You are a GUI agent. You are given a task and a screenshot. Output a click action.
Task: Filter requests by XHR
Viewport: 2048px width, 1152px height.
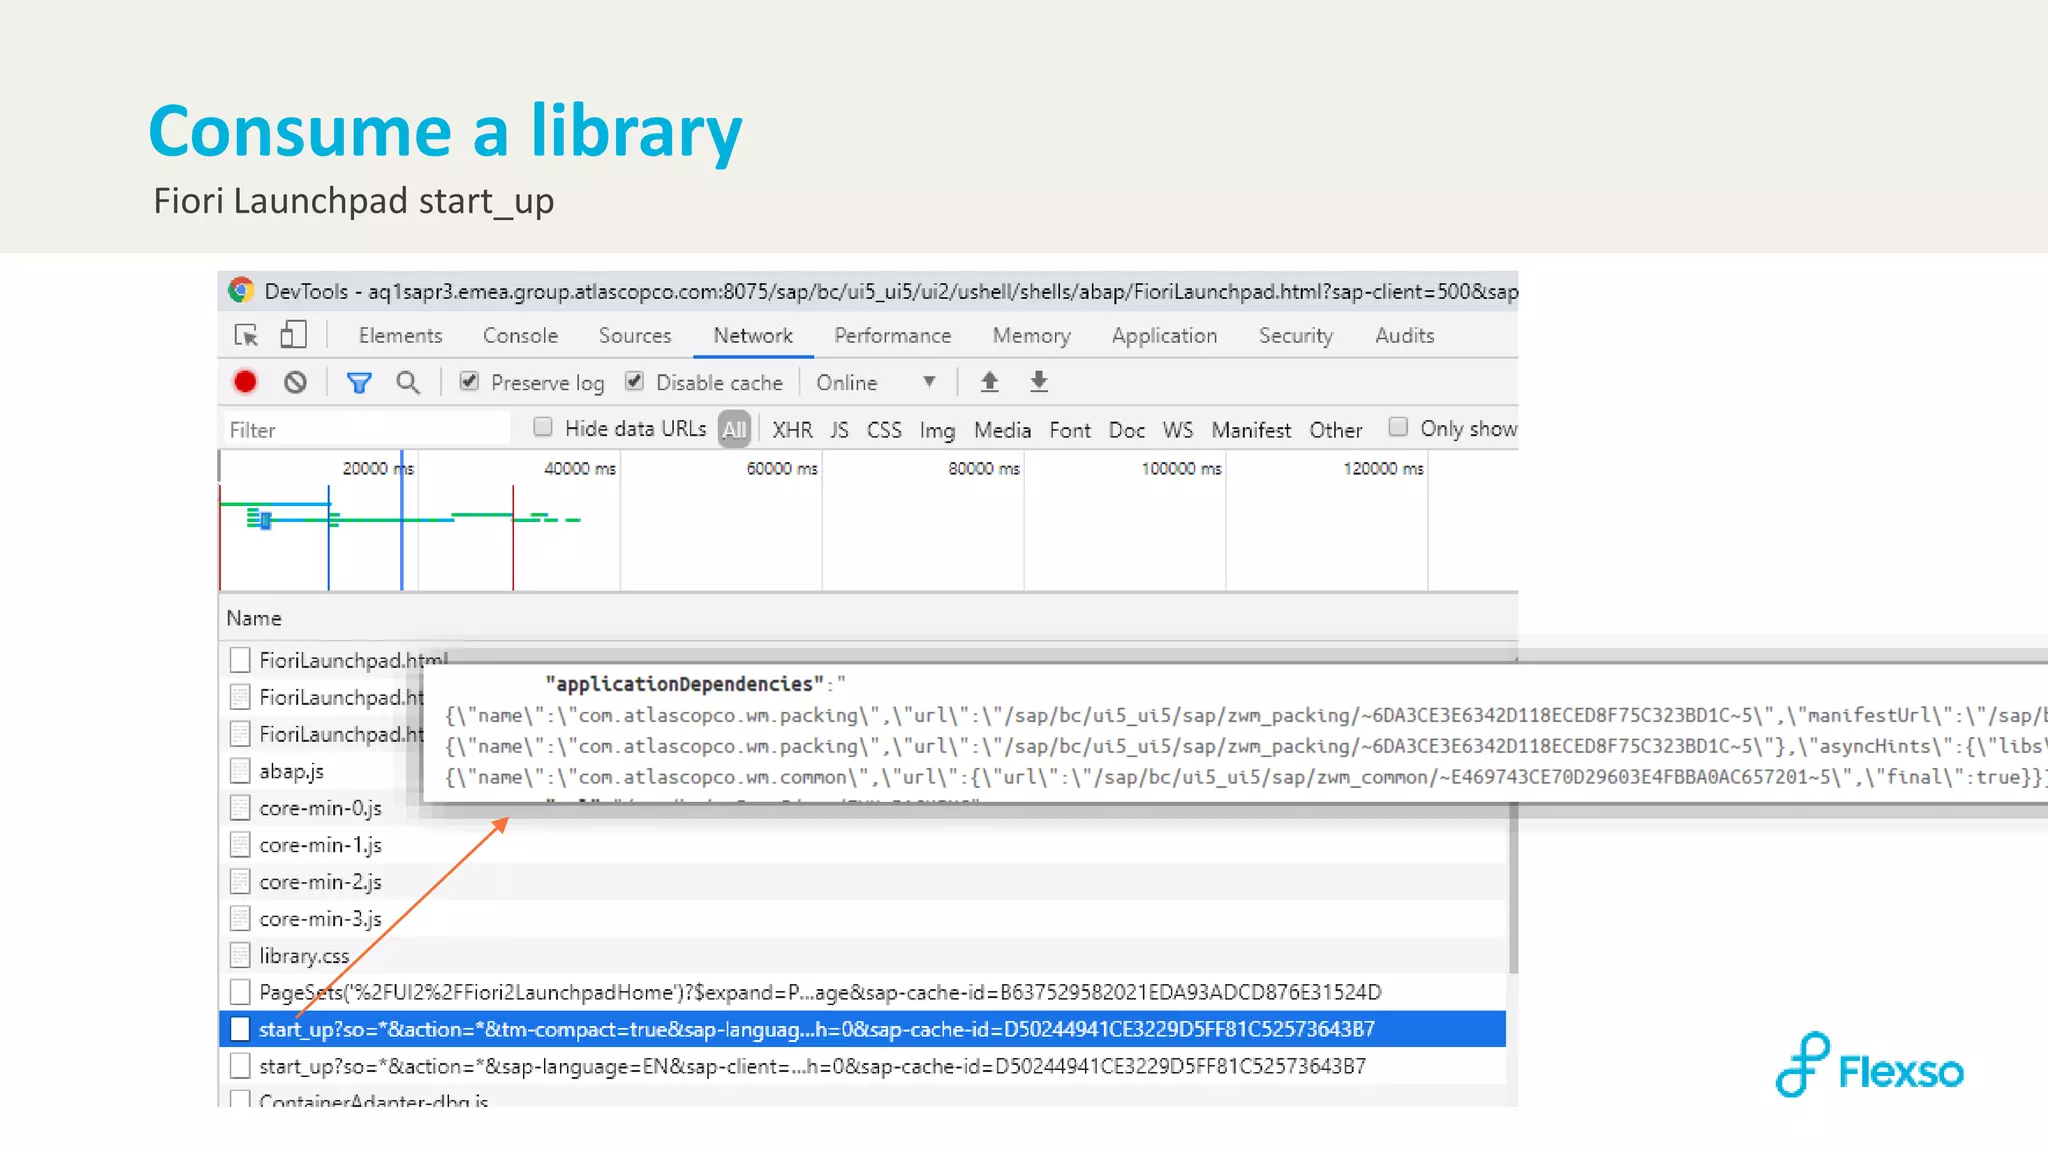click(x=792, y=429)
